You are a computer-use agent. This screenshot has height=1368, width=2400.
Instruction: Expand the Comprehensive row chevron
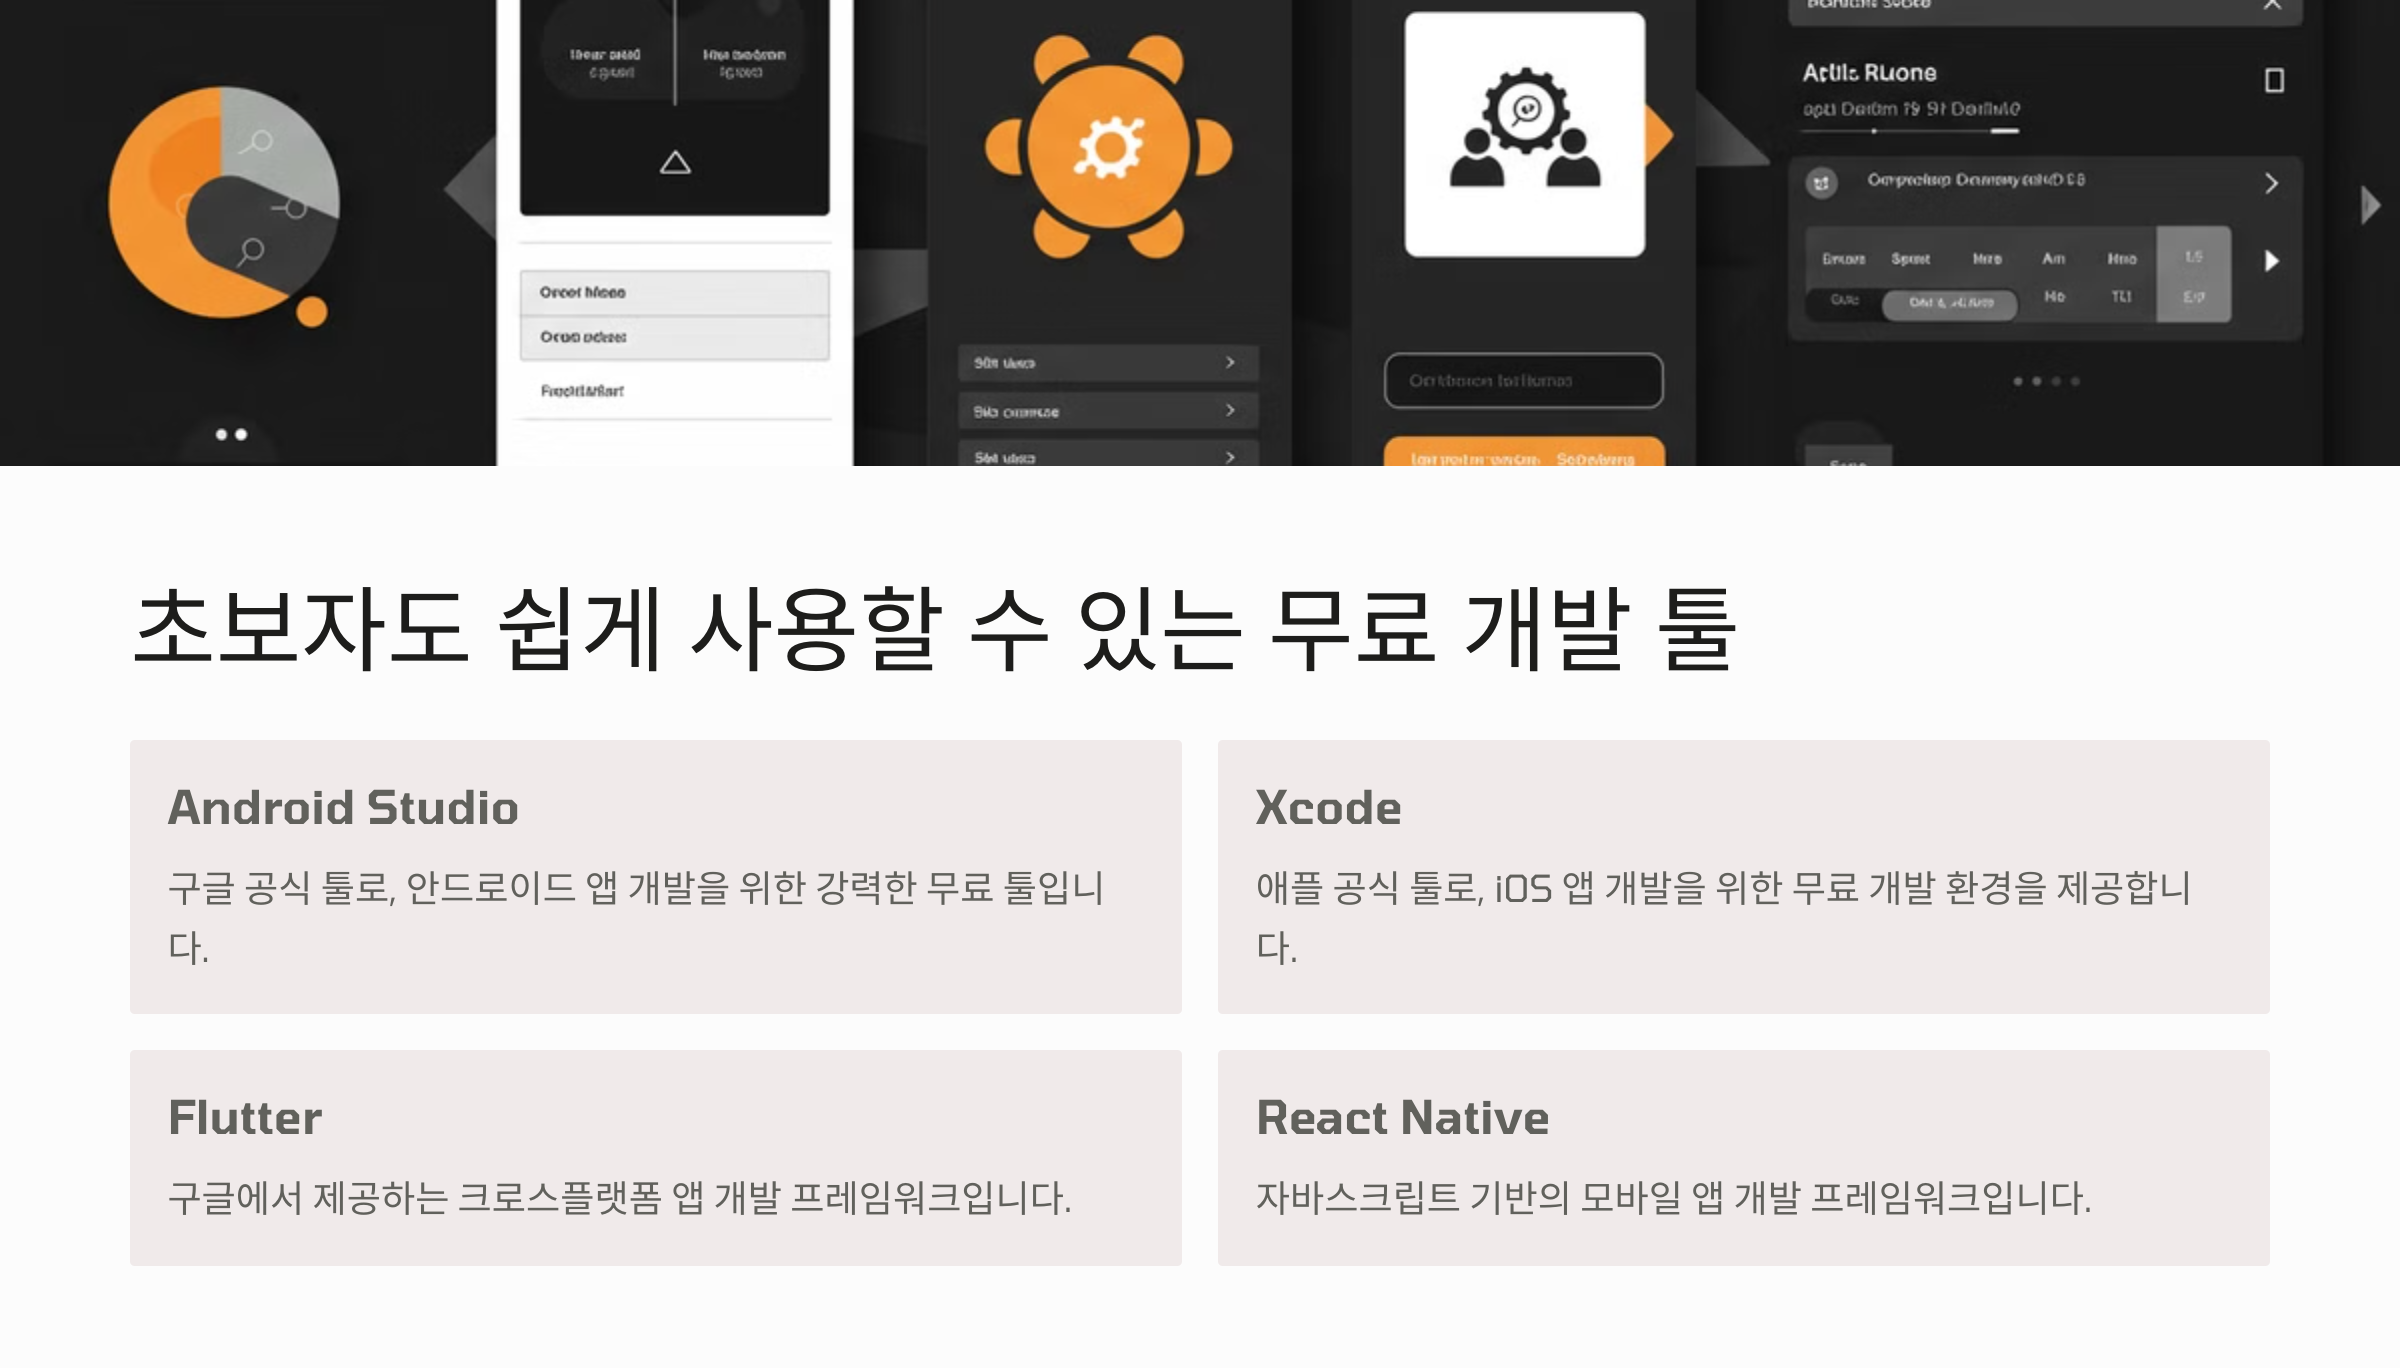[2271, 183]
